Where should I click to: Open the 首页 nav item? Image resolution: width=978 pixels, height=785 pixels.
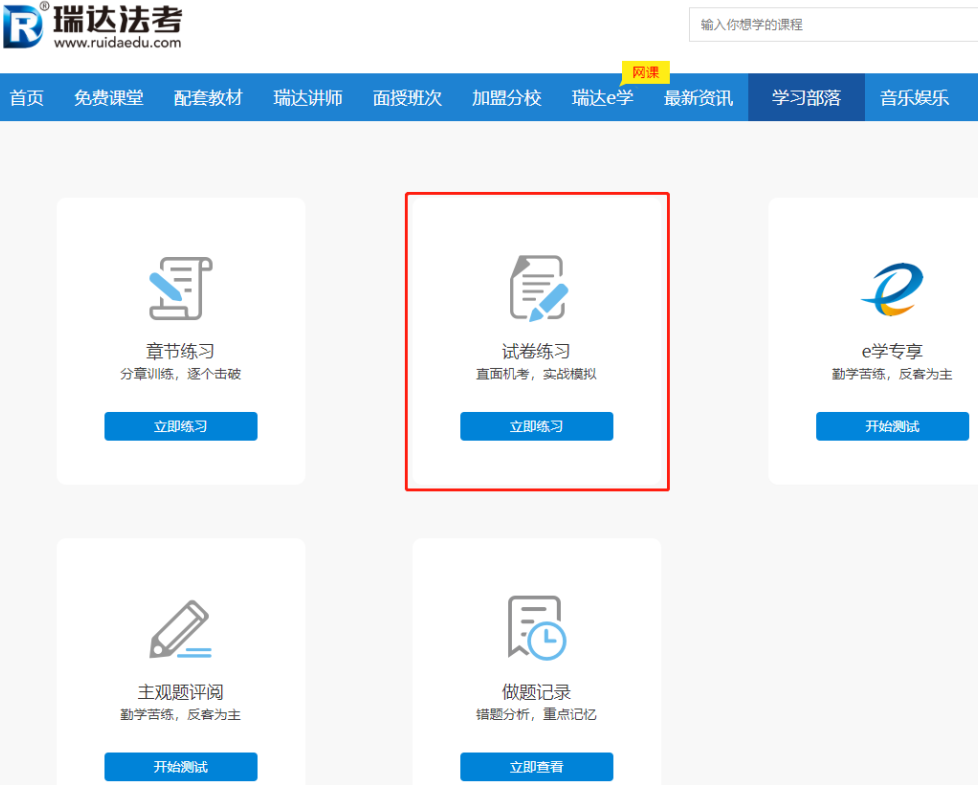point(27,98)
